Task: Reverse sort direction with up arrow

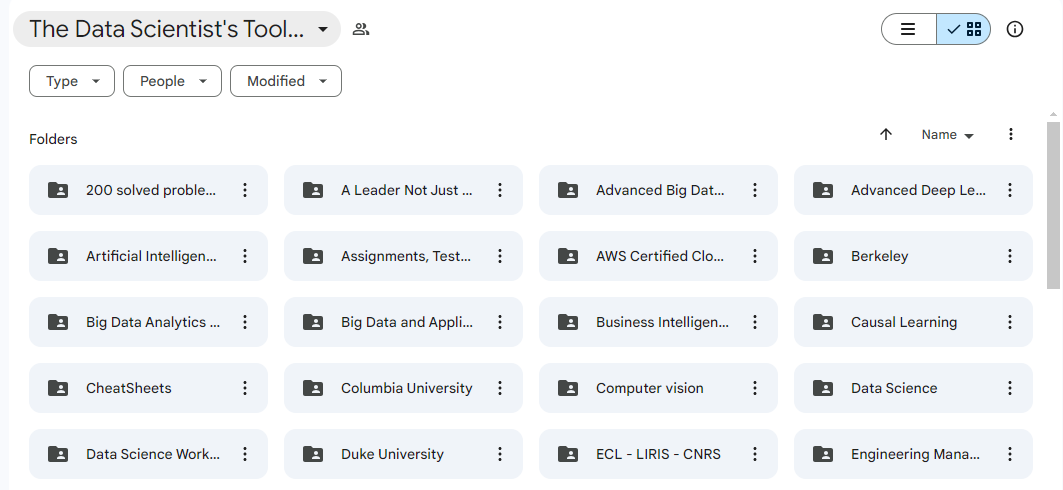Action: (885, 134)
